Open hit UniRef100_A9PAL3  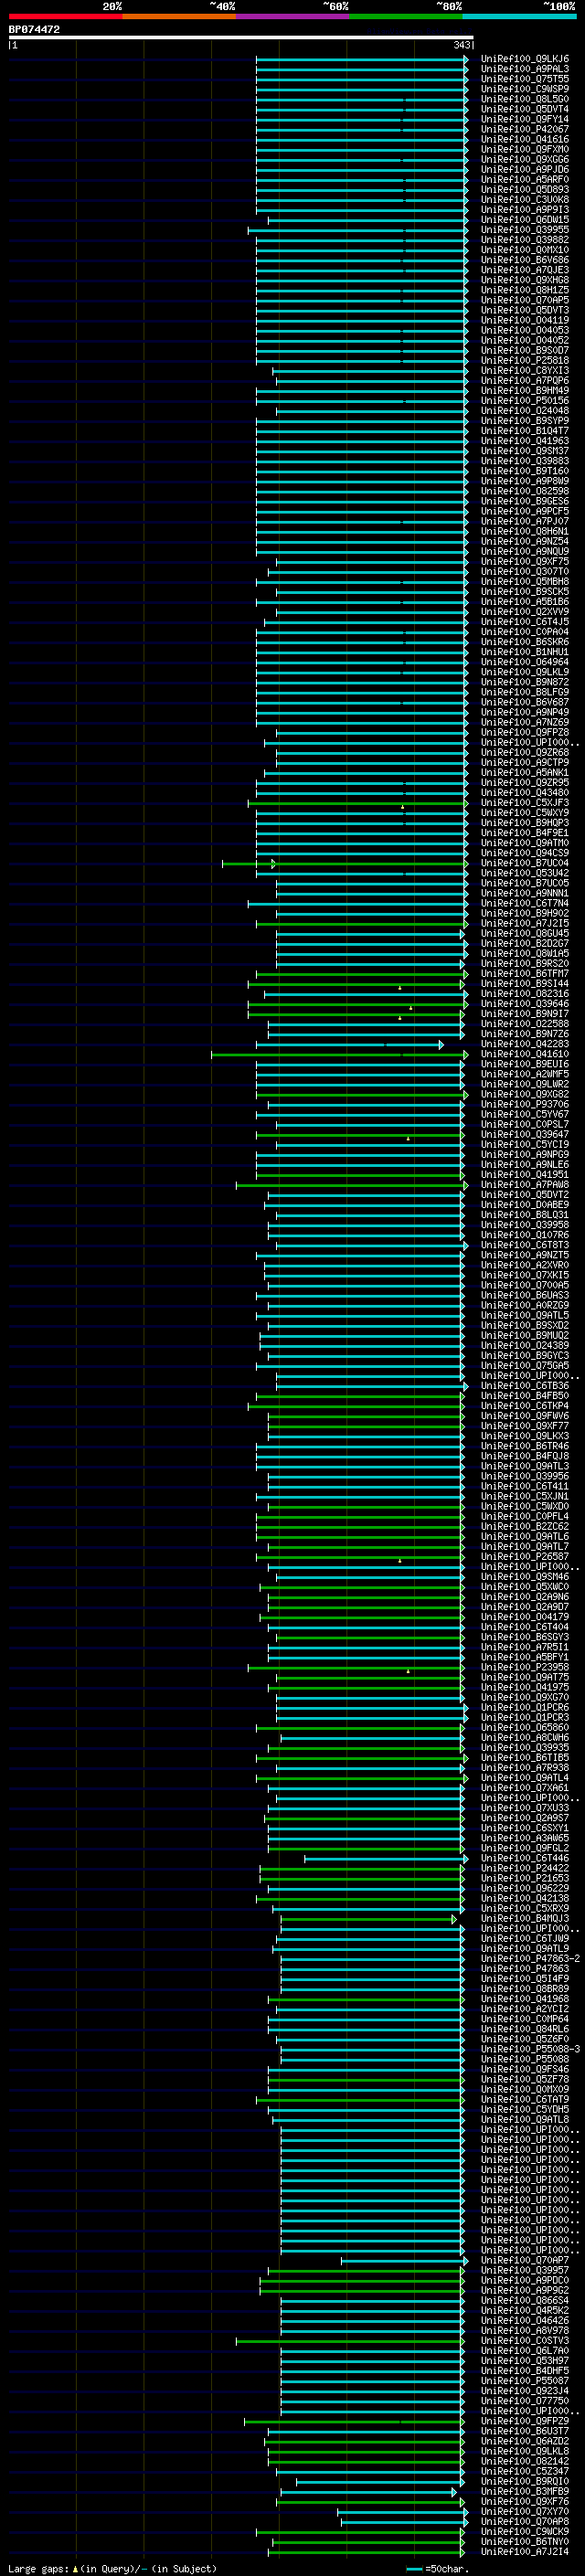[525, 69]
